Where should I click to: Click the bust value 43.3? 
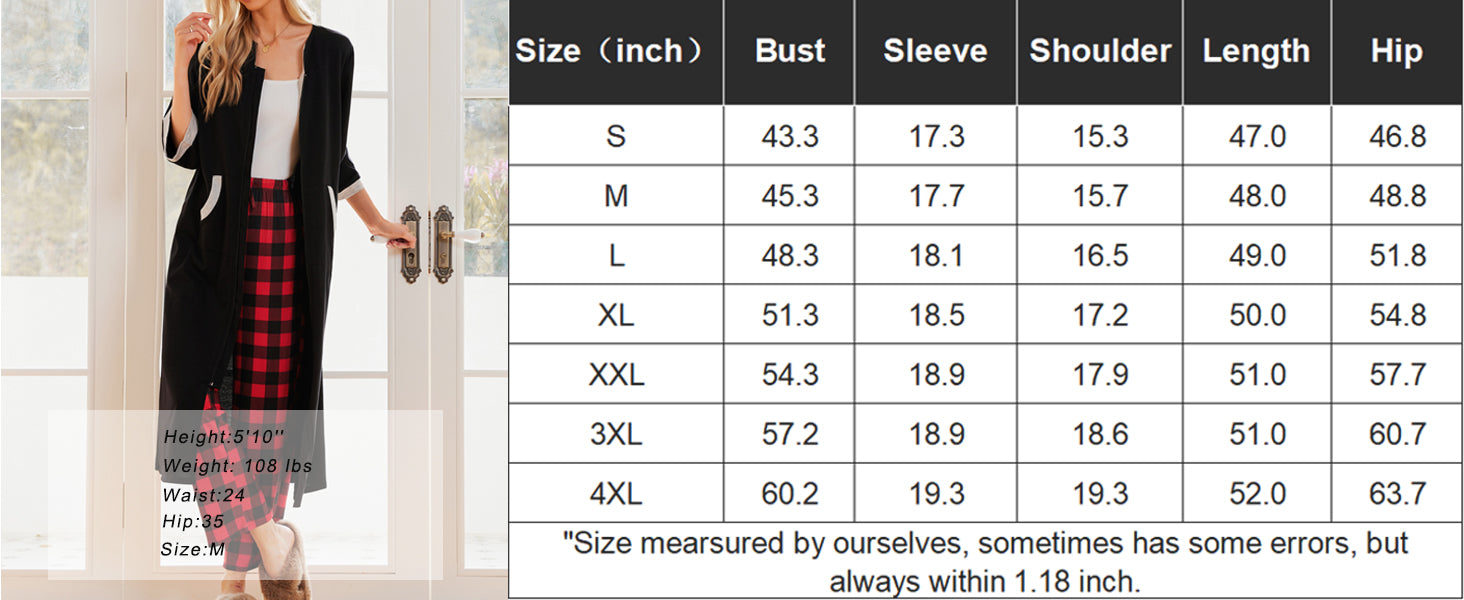(x=790, y=136)
